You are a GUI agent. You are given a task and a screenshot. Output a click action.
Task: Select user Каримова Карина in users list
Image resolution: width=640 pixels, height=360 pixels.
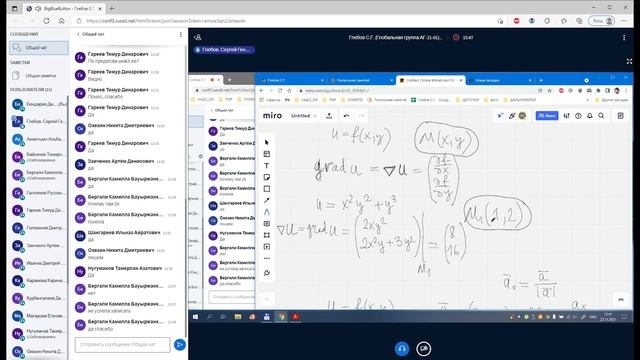tap(39, 281)
